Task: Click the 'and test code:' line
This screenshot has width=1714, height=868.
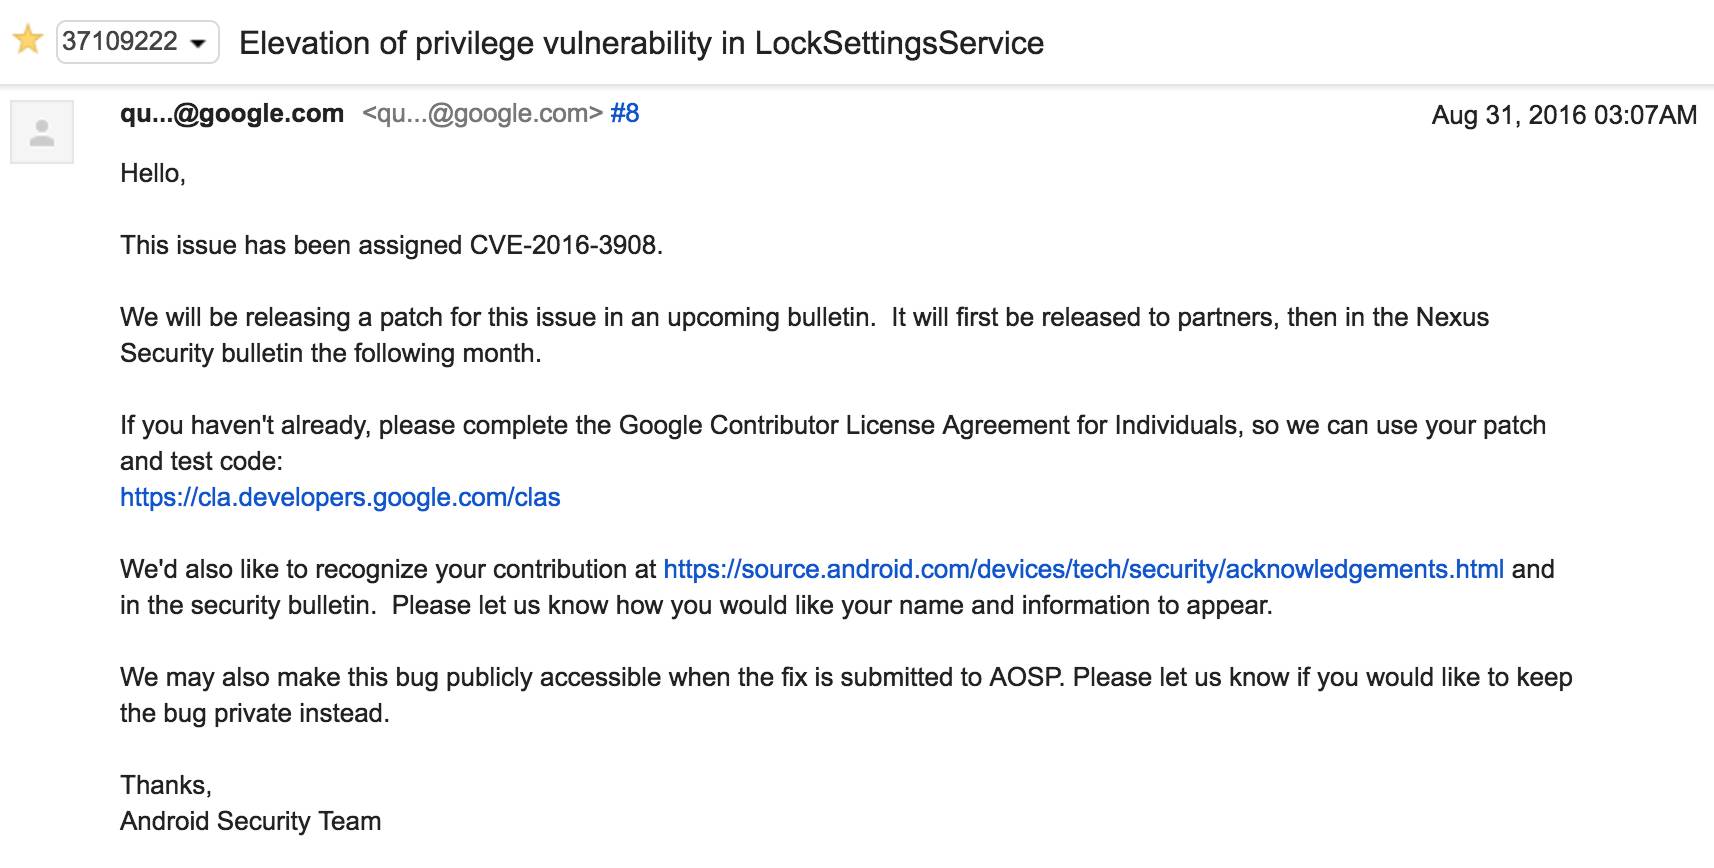Action: [x=202, y=461]
